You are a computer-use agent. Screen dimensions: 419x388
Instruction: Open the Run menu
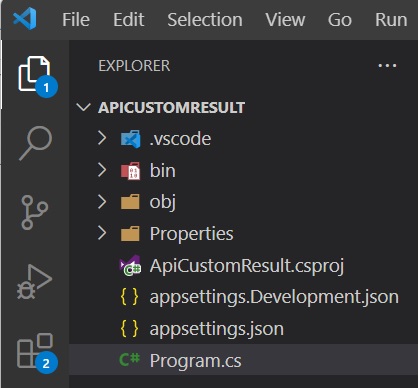coord(391,20)
